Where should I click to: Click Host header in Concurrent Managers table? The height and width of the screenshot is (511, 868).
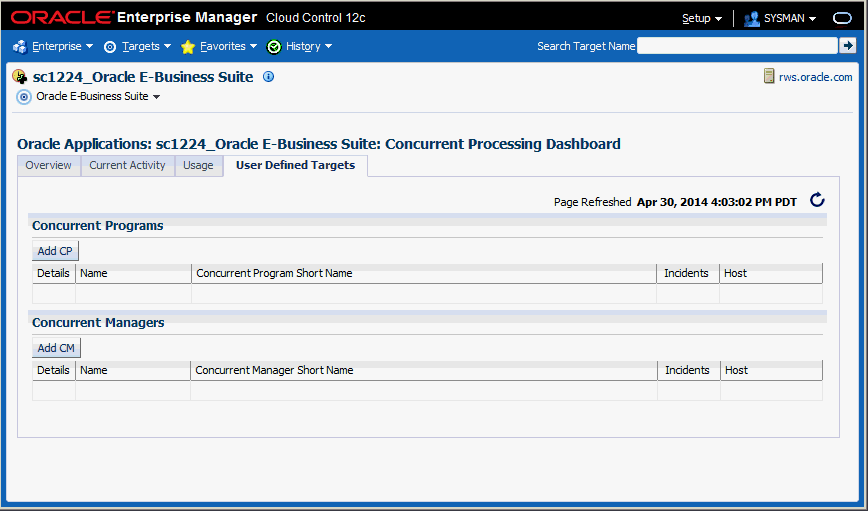[771, 370]
